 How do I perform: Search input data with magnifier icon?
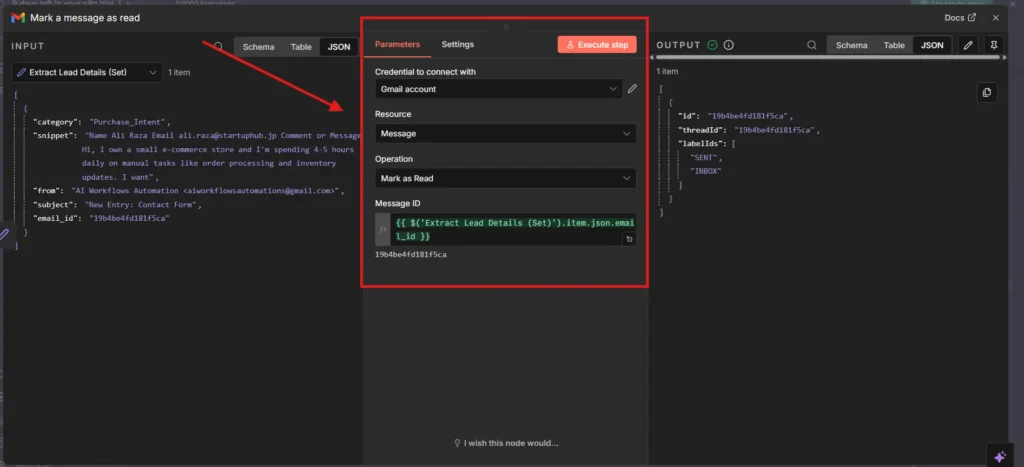[219, 46]
